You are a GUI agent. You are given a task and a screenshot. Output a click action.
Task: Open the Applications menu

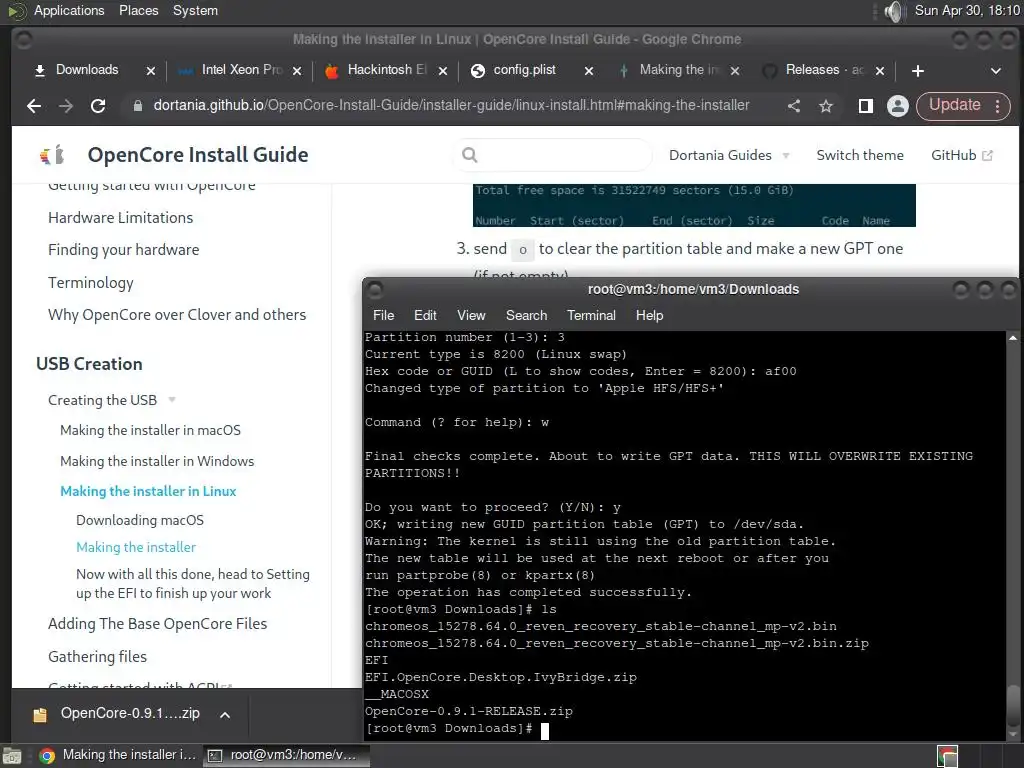coord(69,11)
